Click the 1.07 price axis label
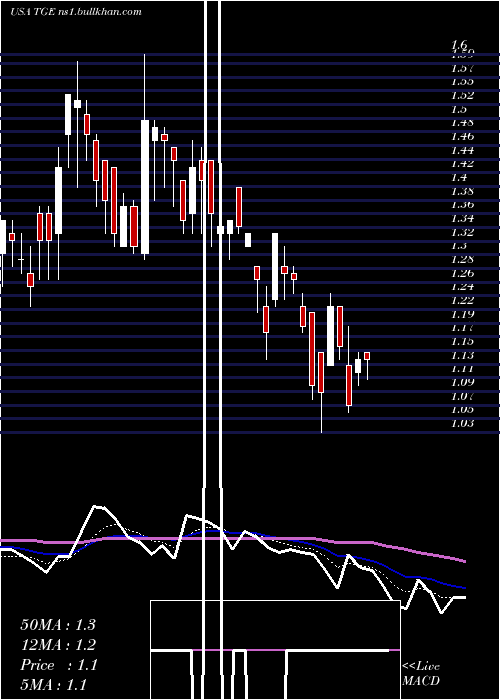Screen dimensions: 500x700 [462, 396]
